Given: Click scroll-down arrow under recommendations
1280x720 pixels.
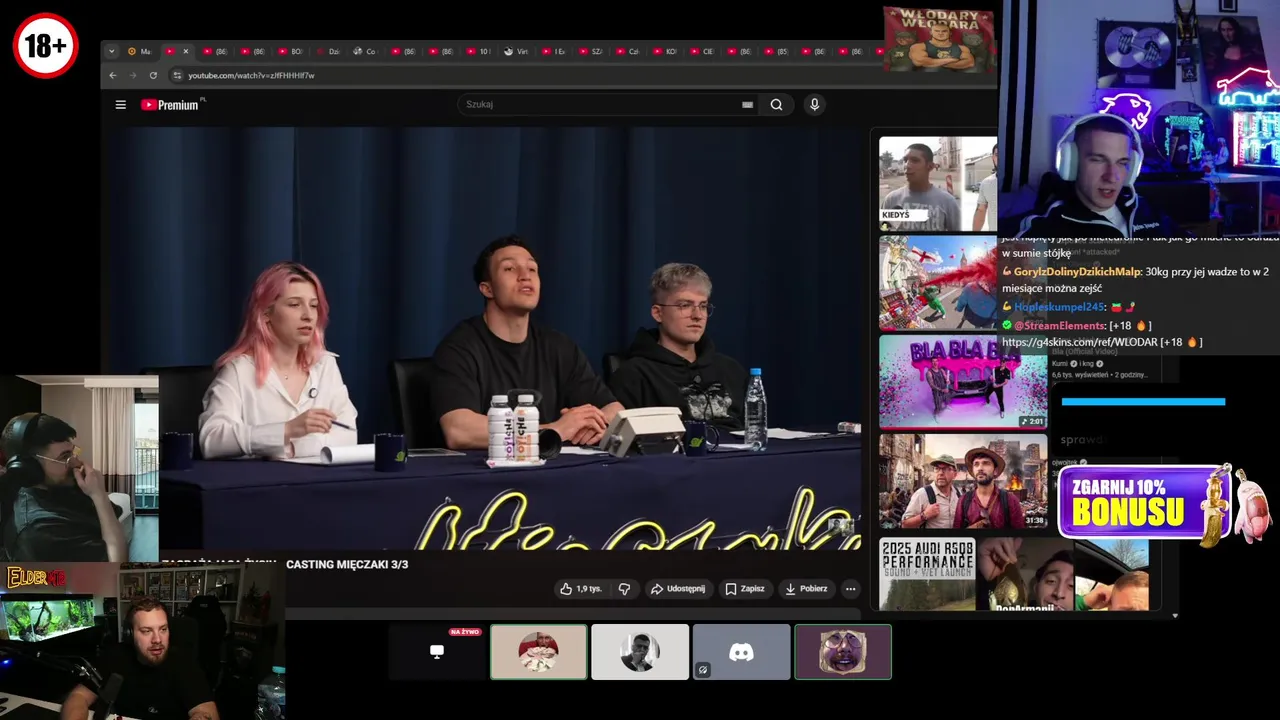Looking at the screenshot, I should pyautogui.click(x=1175, y=616).
